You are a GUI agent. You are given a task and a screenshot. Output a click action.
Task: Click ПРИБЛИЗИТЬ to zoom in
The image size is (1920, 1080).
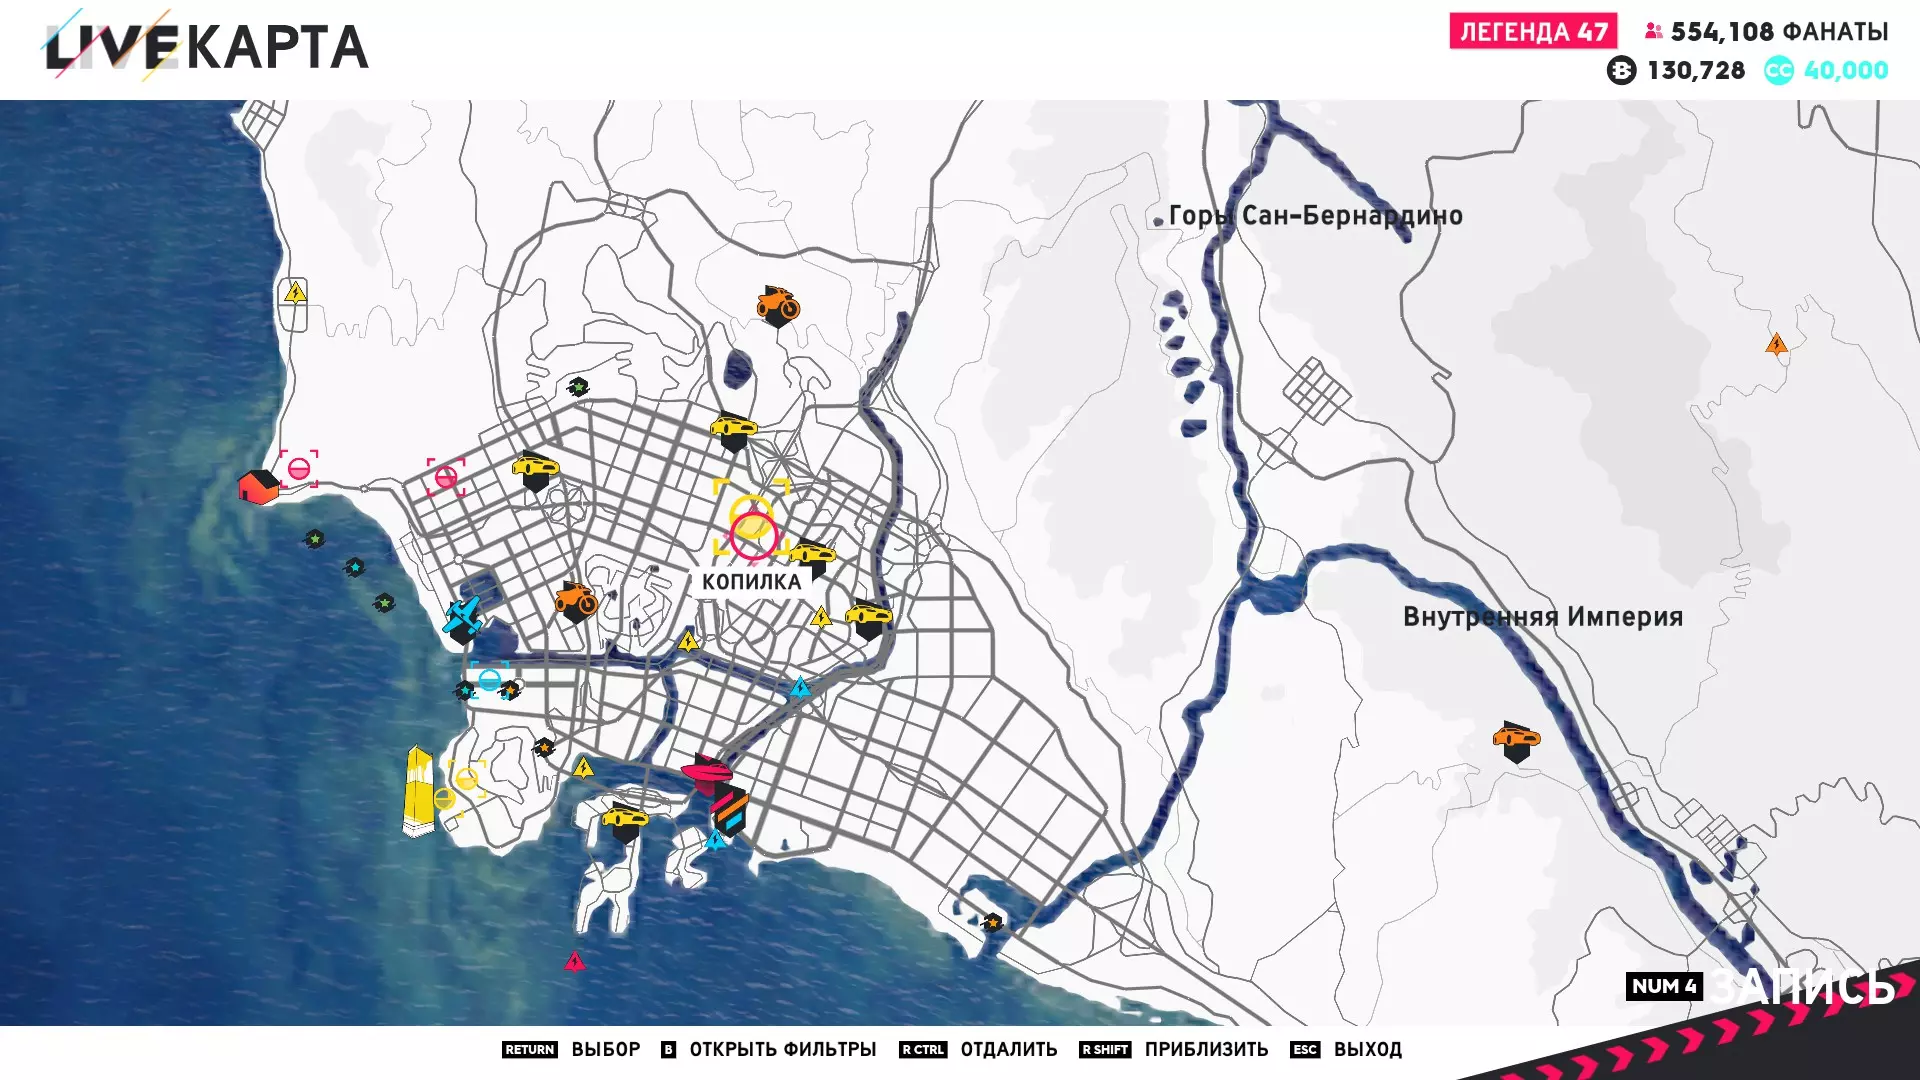click(x=1205, y=1049)
